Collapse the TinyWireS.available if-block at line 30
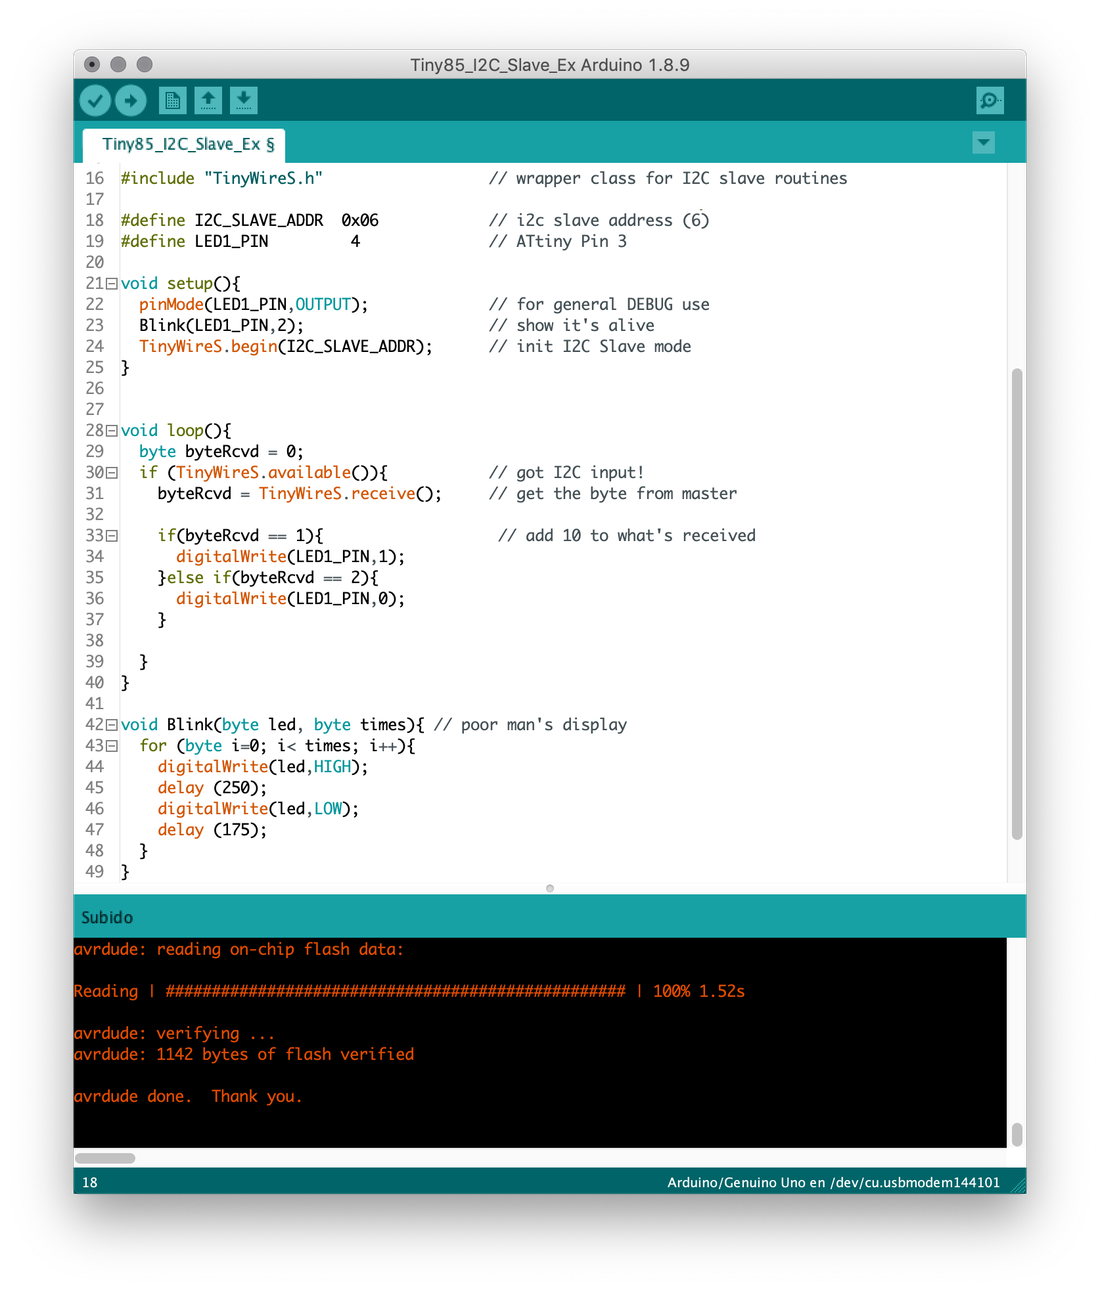Screen dimensions: 1100x1291 tap(112, 473)
